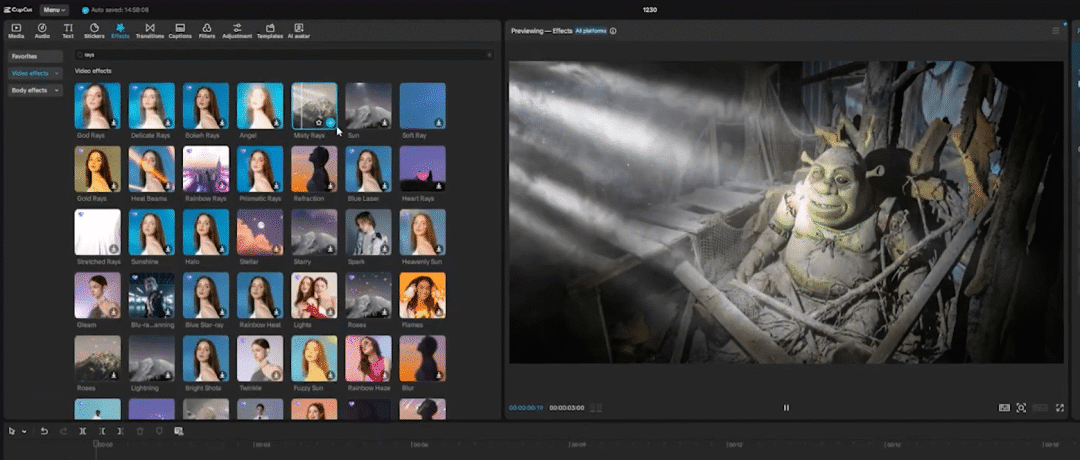Image resolution: width=1080 pixels, height=460 pixels.
Task: Open the Menu dropdown
Action: pos(54,10)
